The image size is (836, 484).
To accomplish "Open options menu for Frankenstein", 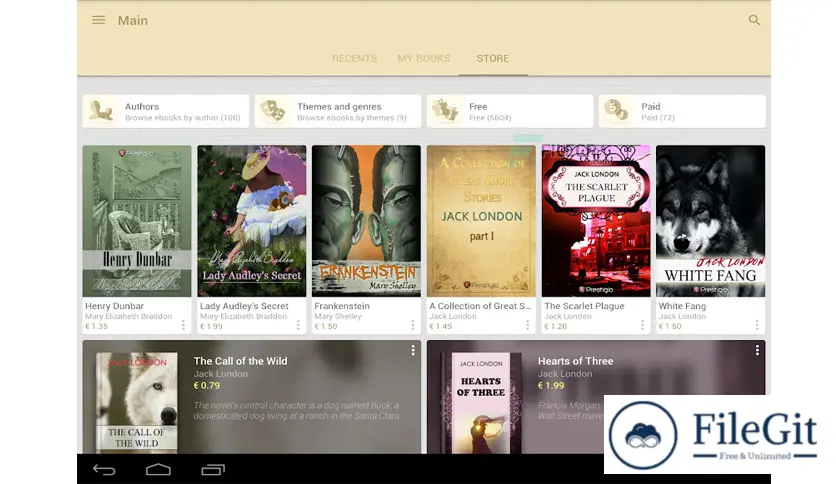I will point(413,325).
